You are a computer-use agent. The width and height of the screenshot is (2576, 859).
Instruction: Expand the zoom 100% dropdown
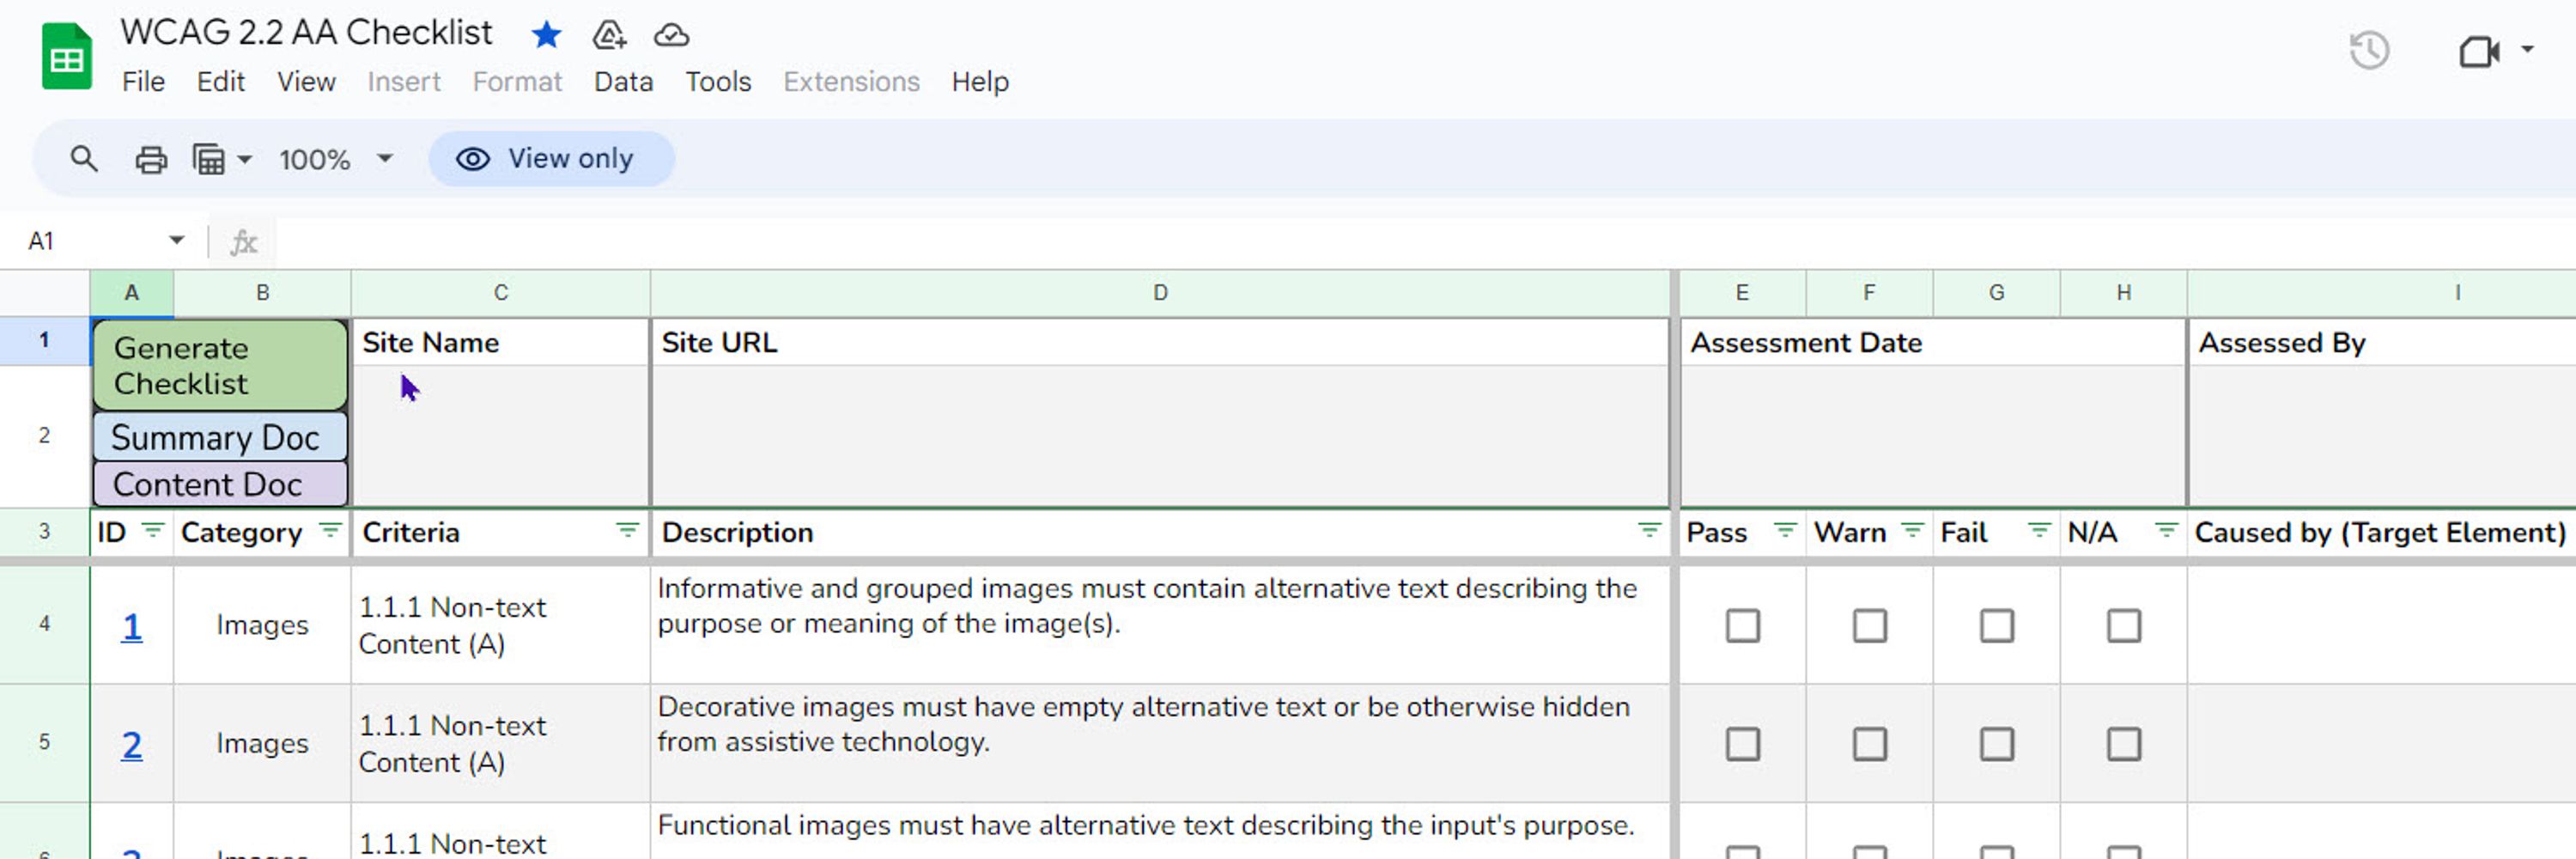coord(384,159)
